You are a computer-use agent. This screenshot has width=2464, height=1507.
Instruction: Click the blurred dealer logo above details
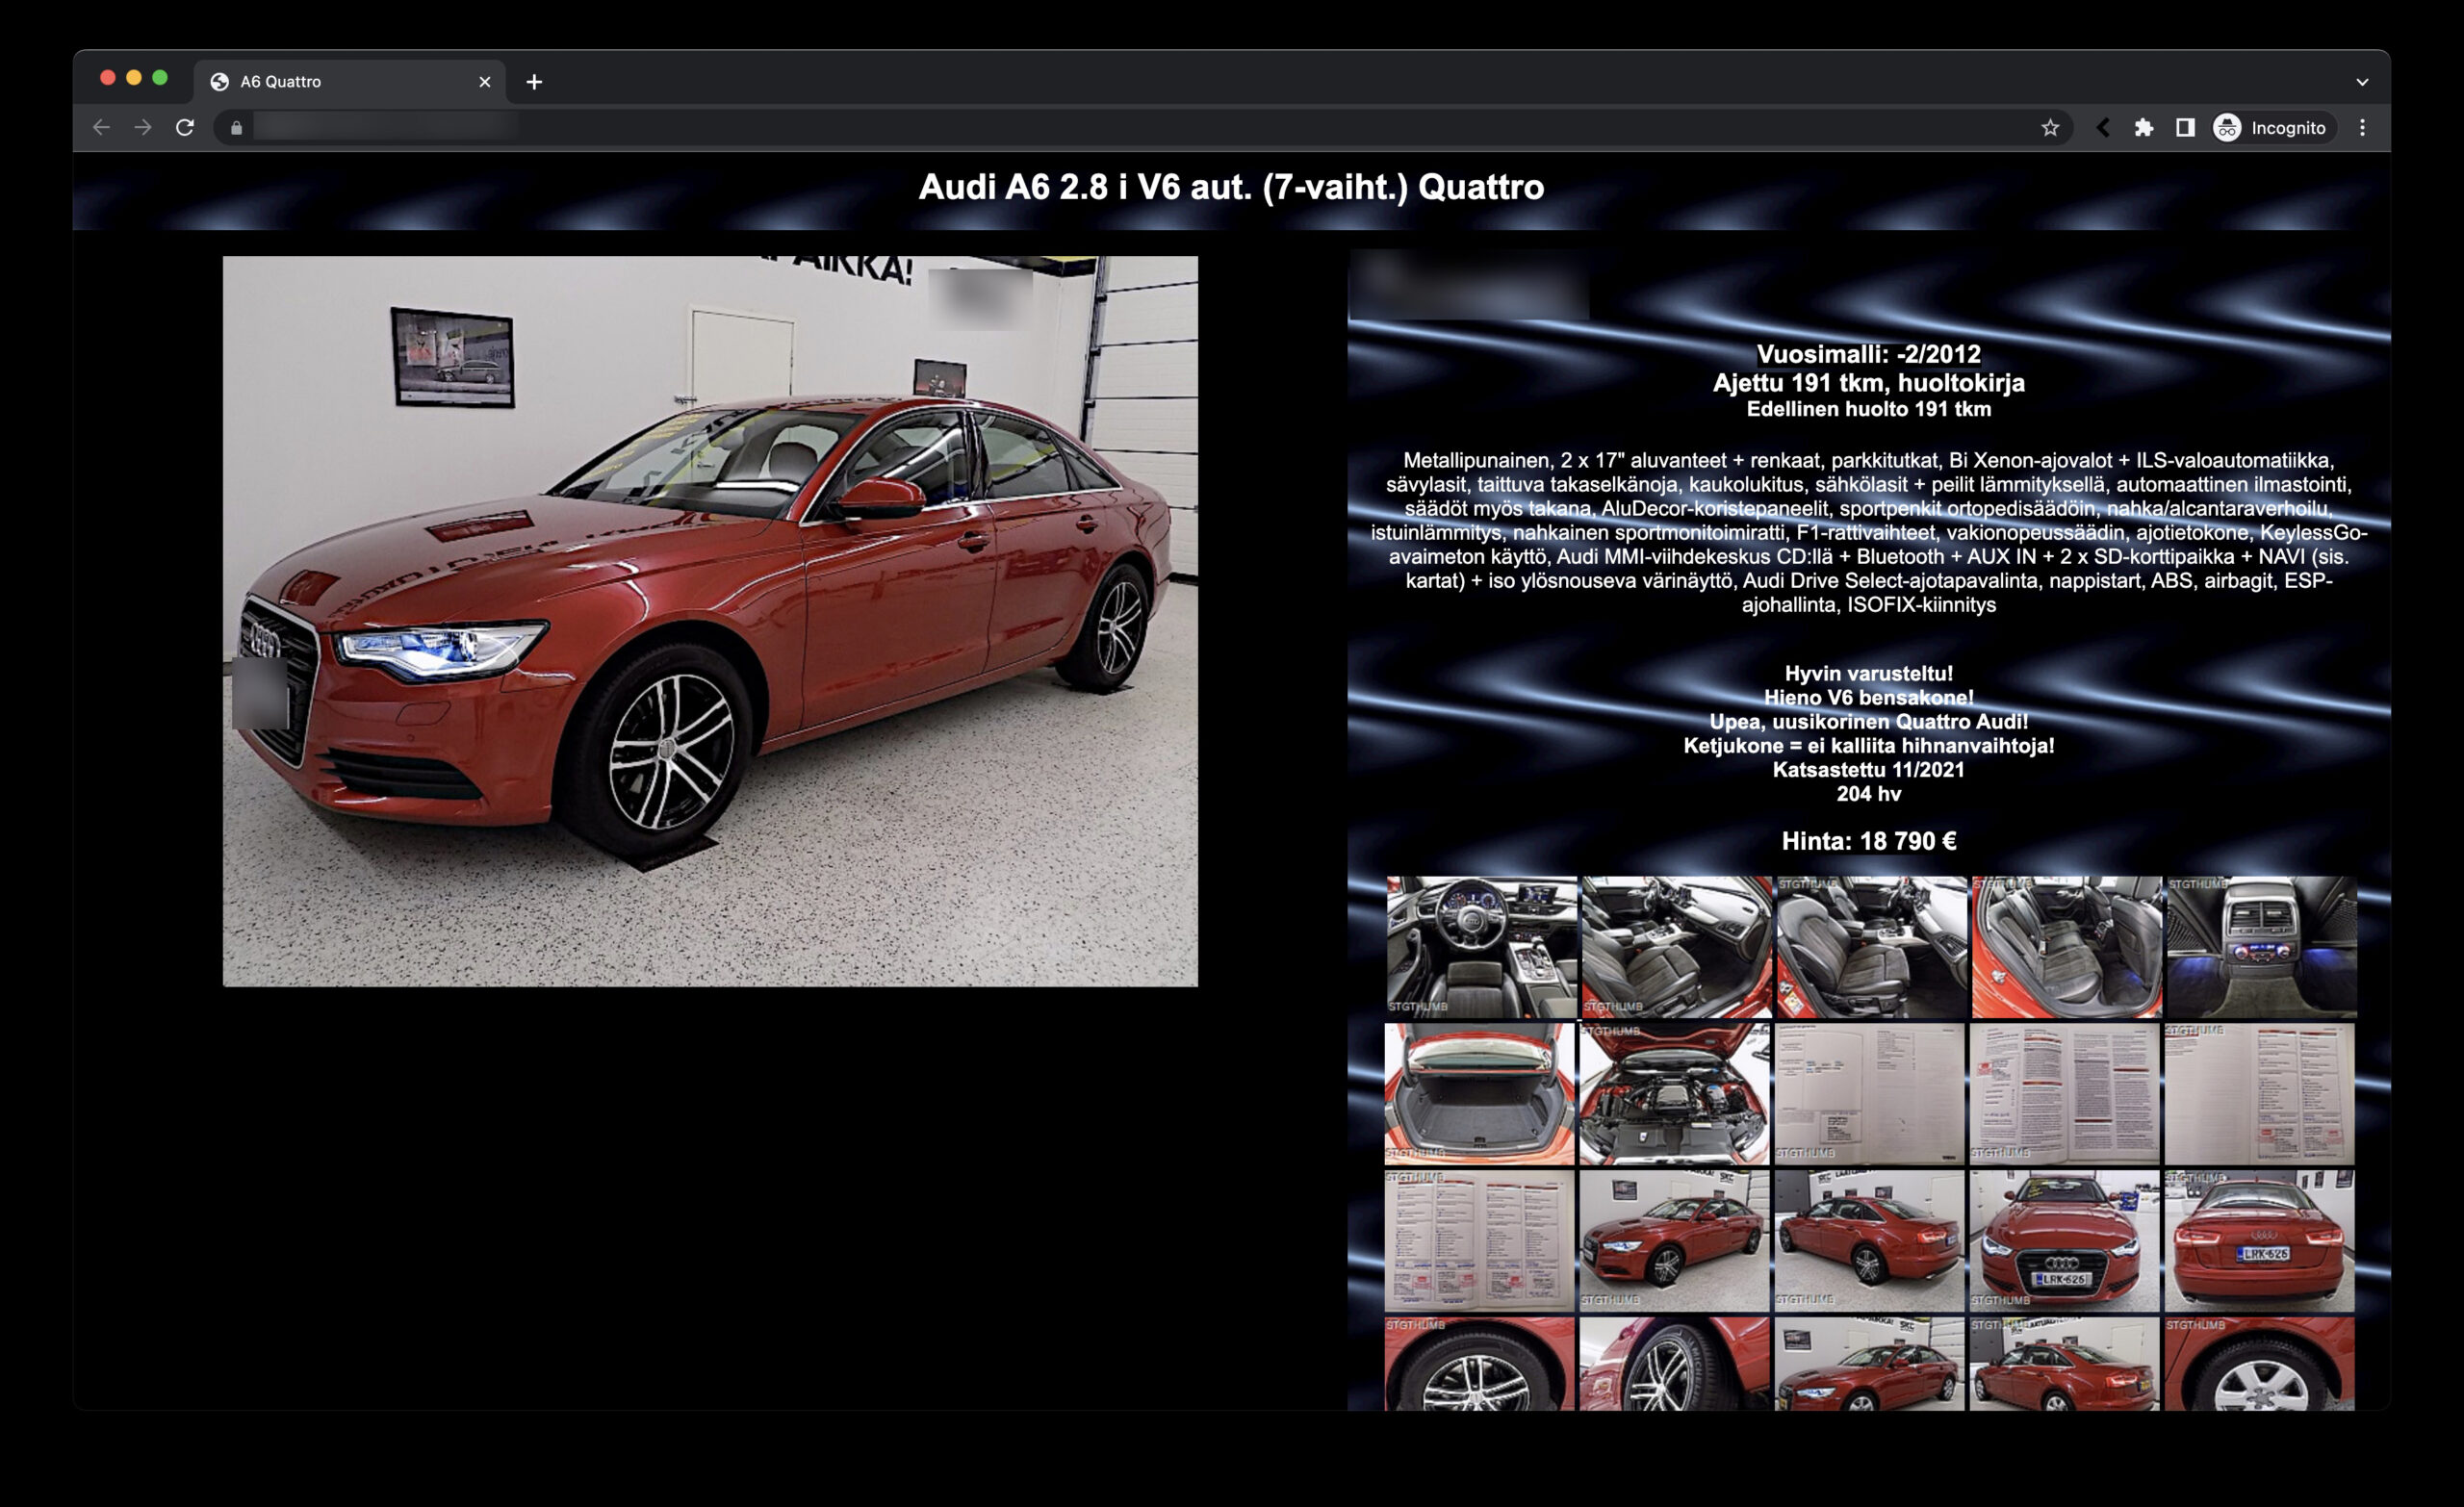pyautogui.click(x=1468, y=285)
